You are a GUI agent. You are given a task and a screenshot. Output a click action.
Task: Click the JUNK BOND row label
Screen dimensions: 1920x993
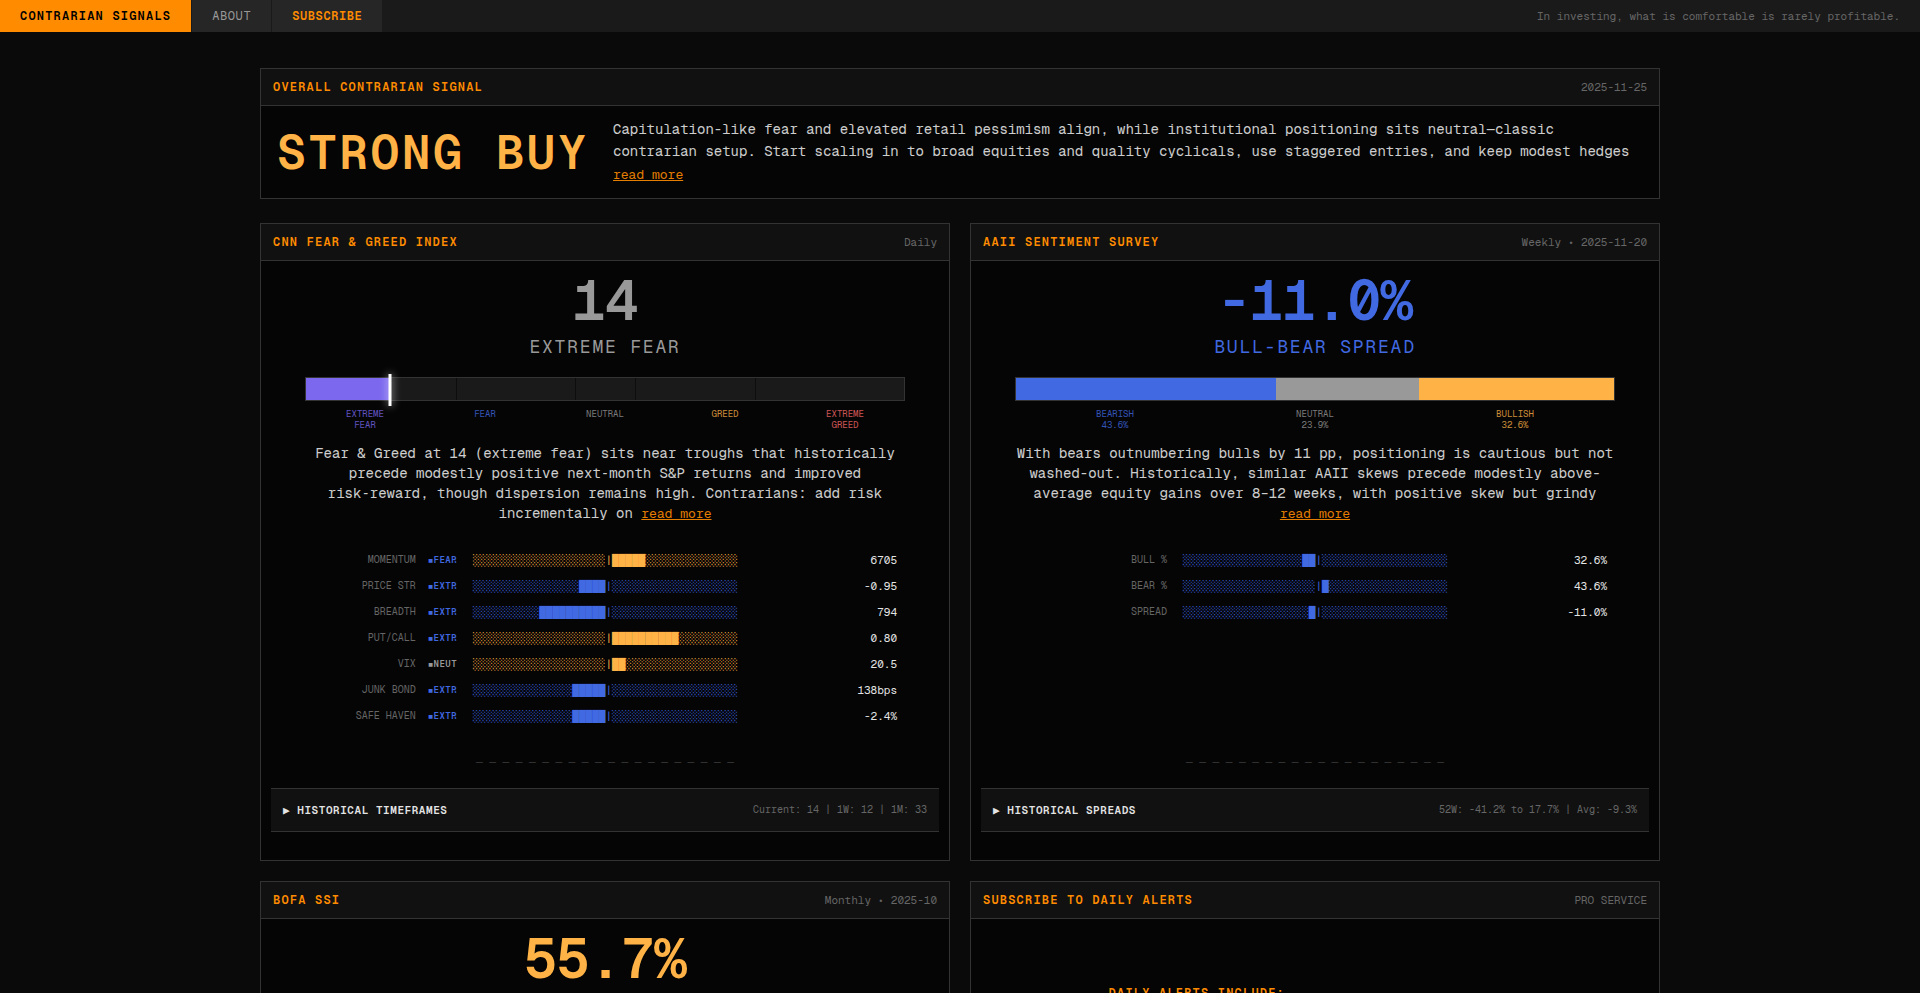pyautogui.click(x=389, y=690)
